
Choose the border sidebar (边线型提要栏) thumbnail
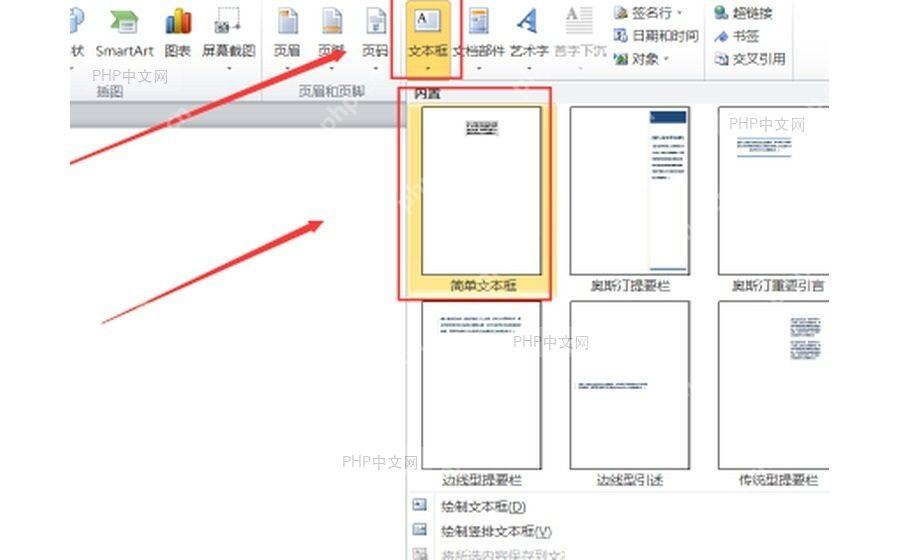point(482,384)
